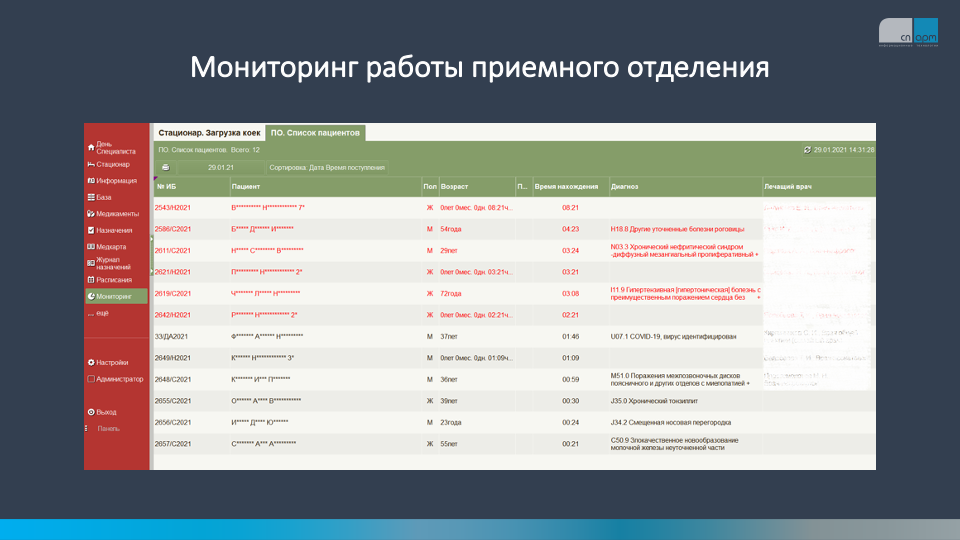Click age cell 54года

[x=451, y=229]
